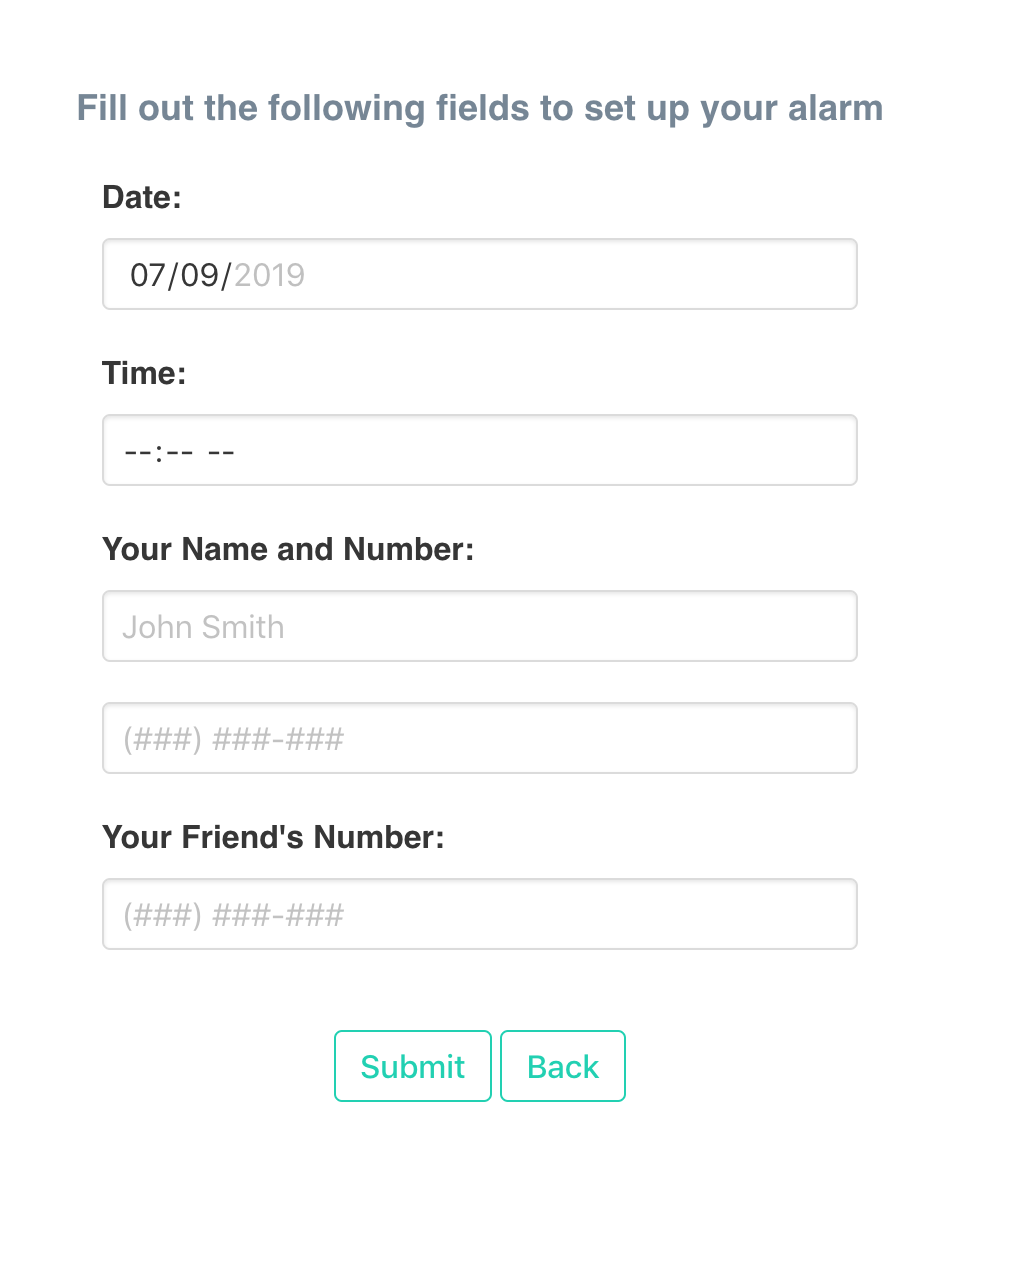Viewport: 1010px width, 1264px height.
Task: Click the "Your Name and Number:" label
Action: [x=288, y=549]
